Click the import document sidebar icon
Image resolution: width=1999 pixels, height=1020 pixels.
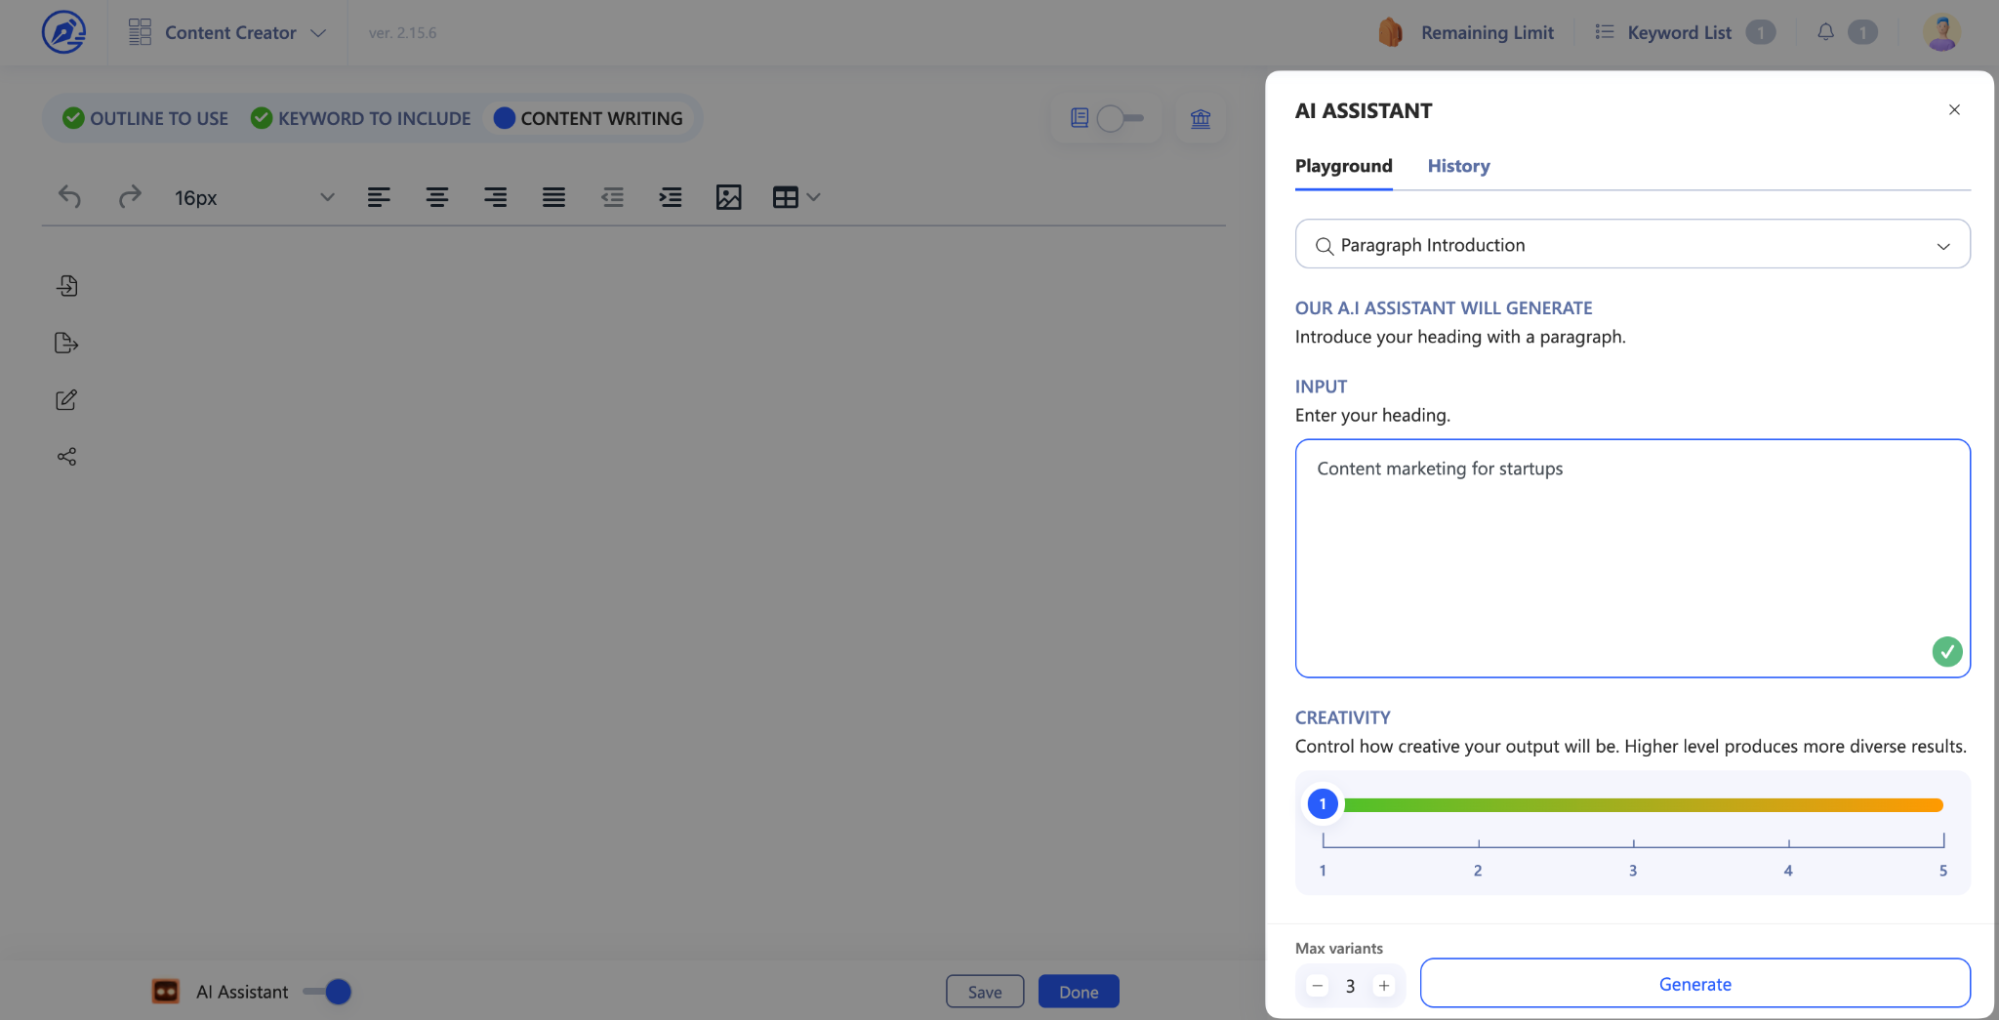pyautogui.click(x=67, y=286)
